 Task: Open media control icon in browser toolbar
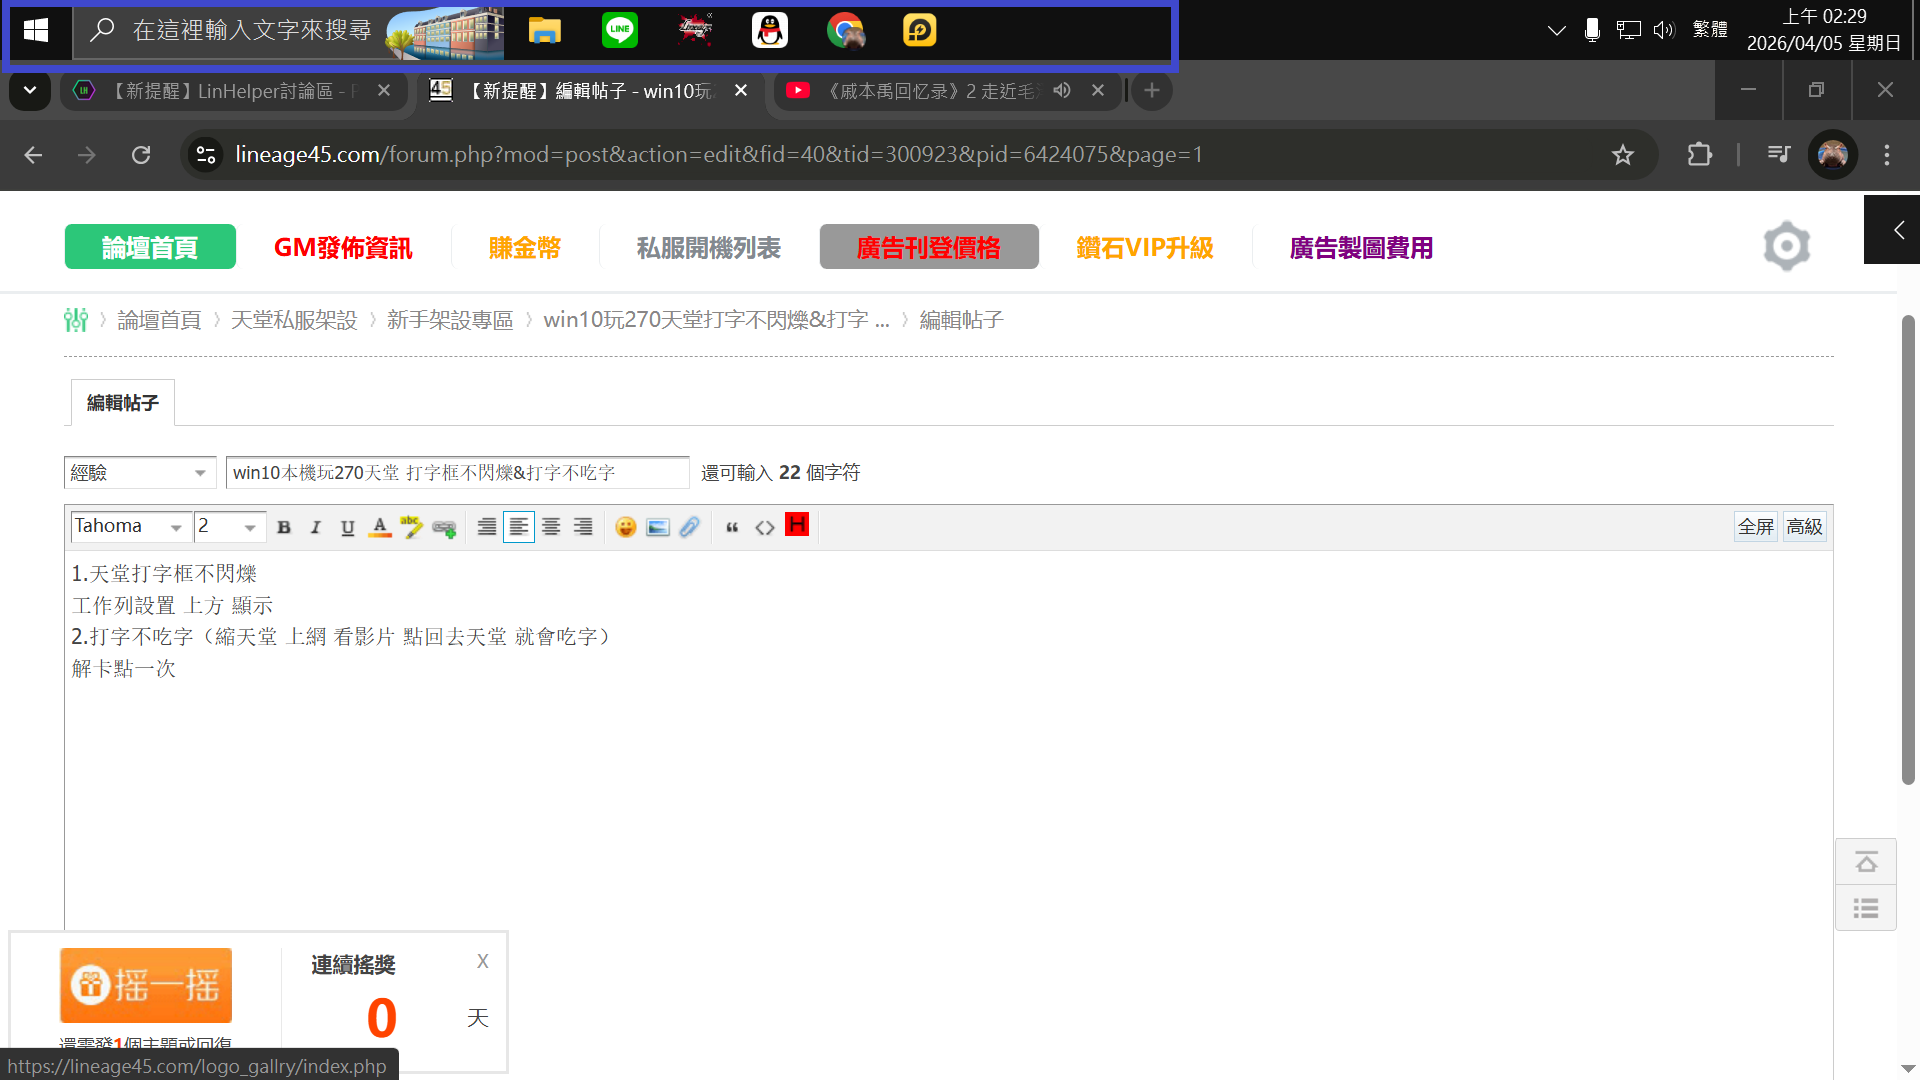click(1779, 155)
